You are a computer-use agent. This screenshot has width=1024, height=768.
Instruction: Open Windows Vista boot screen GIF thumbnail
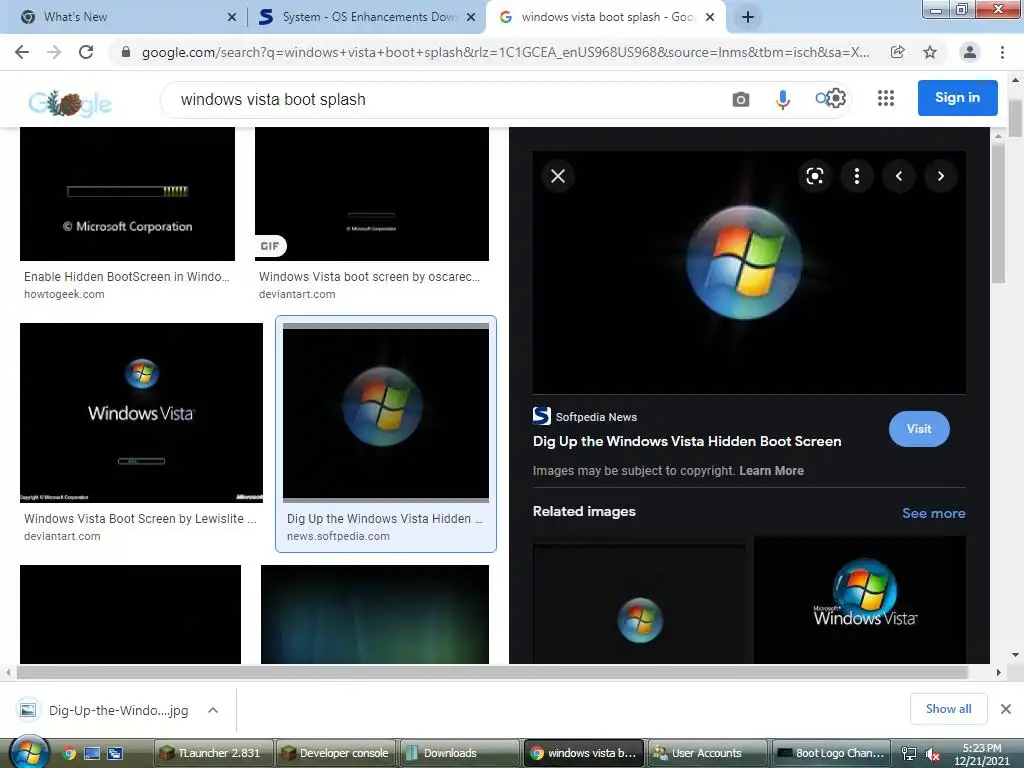point(372,194)
